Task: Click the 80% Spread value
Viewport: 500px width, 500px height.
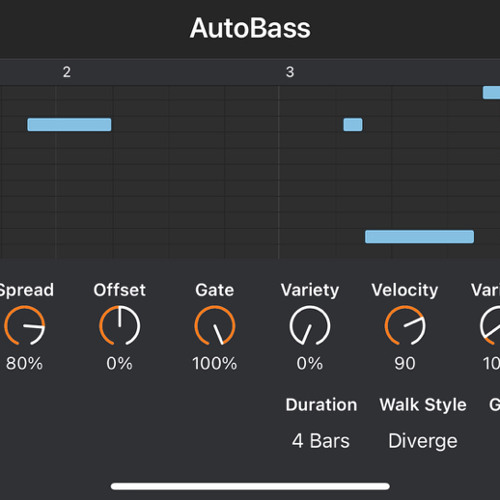Action: pos(24,363)
